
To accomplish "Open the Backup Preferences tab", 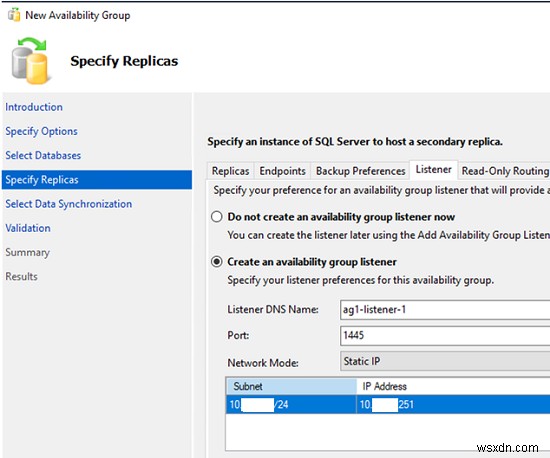I will 360,171.
